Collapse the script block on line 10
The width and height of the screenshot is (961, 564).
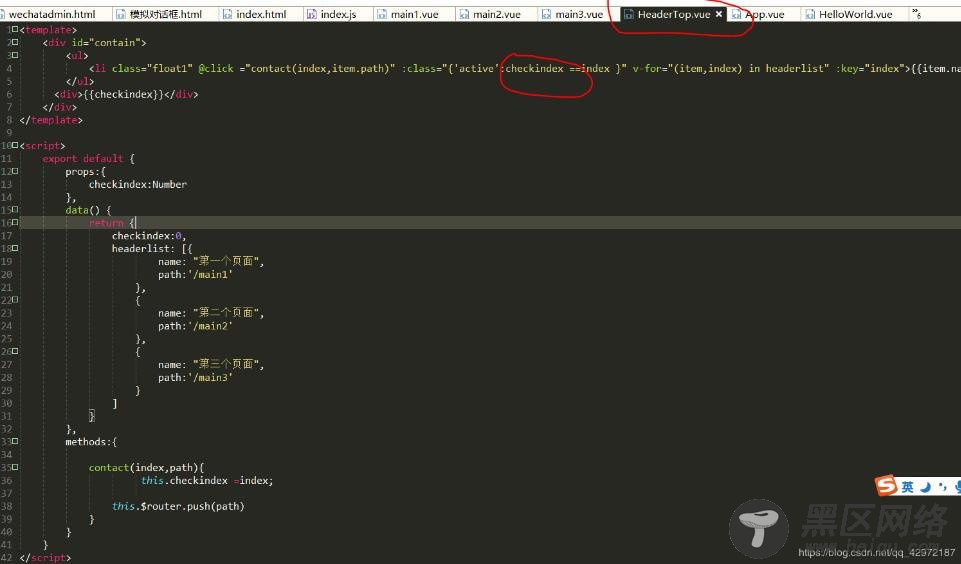click(x=15, y=145)
